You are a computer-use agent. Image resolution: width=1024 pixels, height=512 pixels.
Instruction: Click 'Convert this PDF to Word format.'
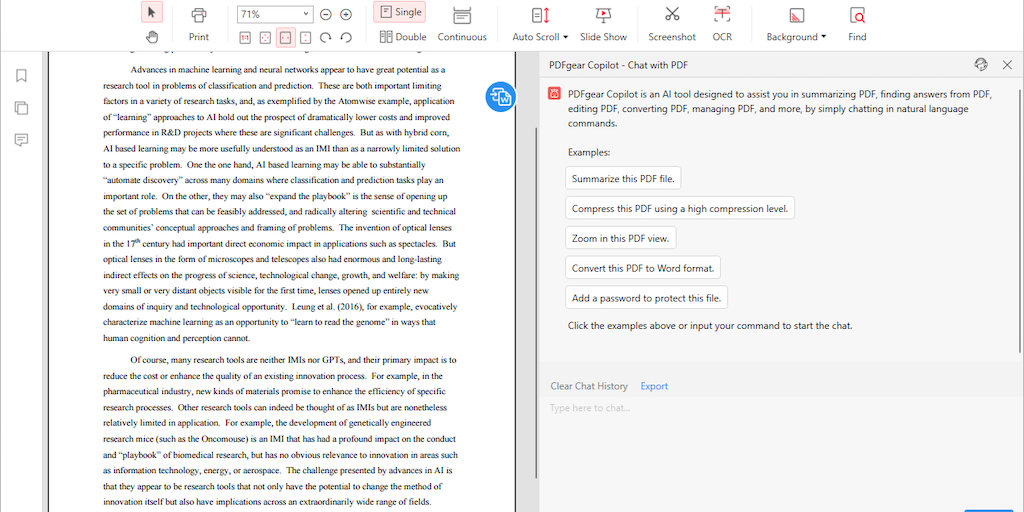pyautogui.click(x=643, y=268)
